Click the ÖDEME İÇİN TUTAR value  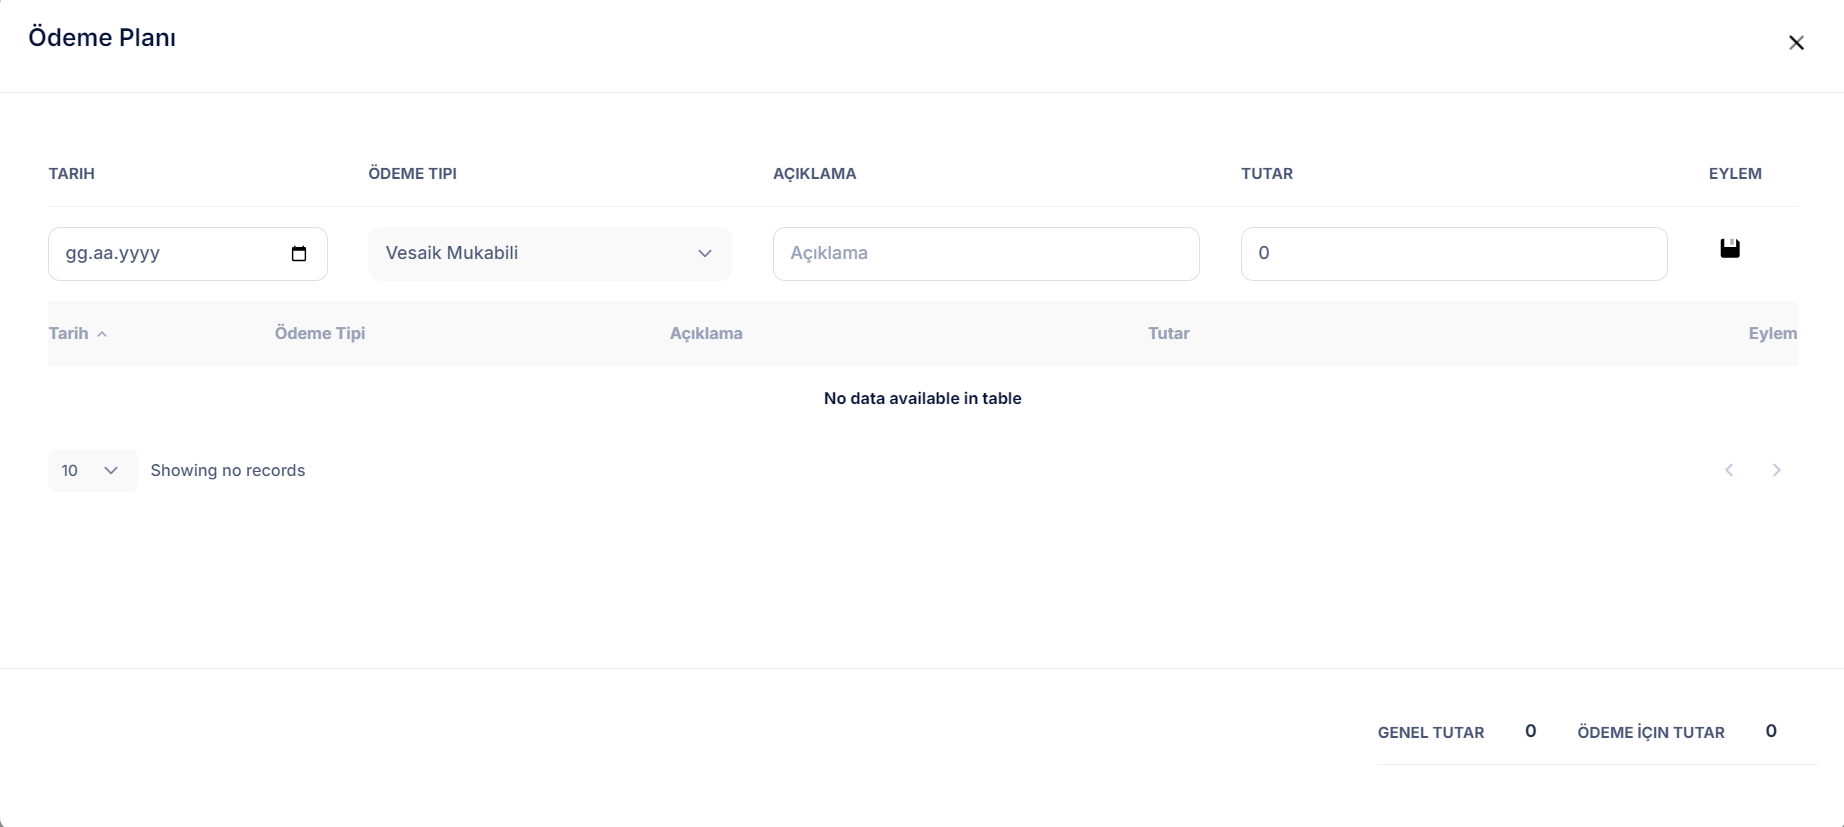click(x=1770, y=732)
